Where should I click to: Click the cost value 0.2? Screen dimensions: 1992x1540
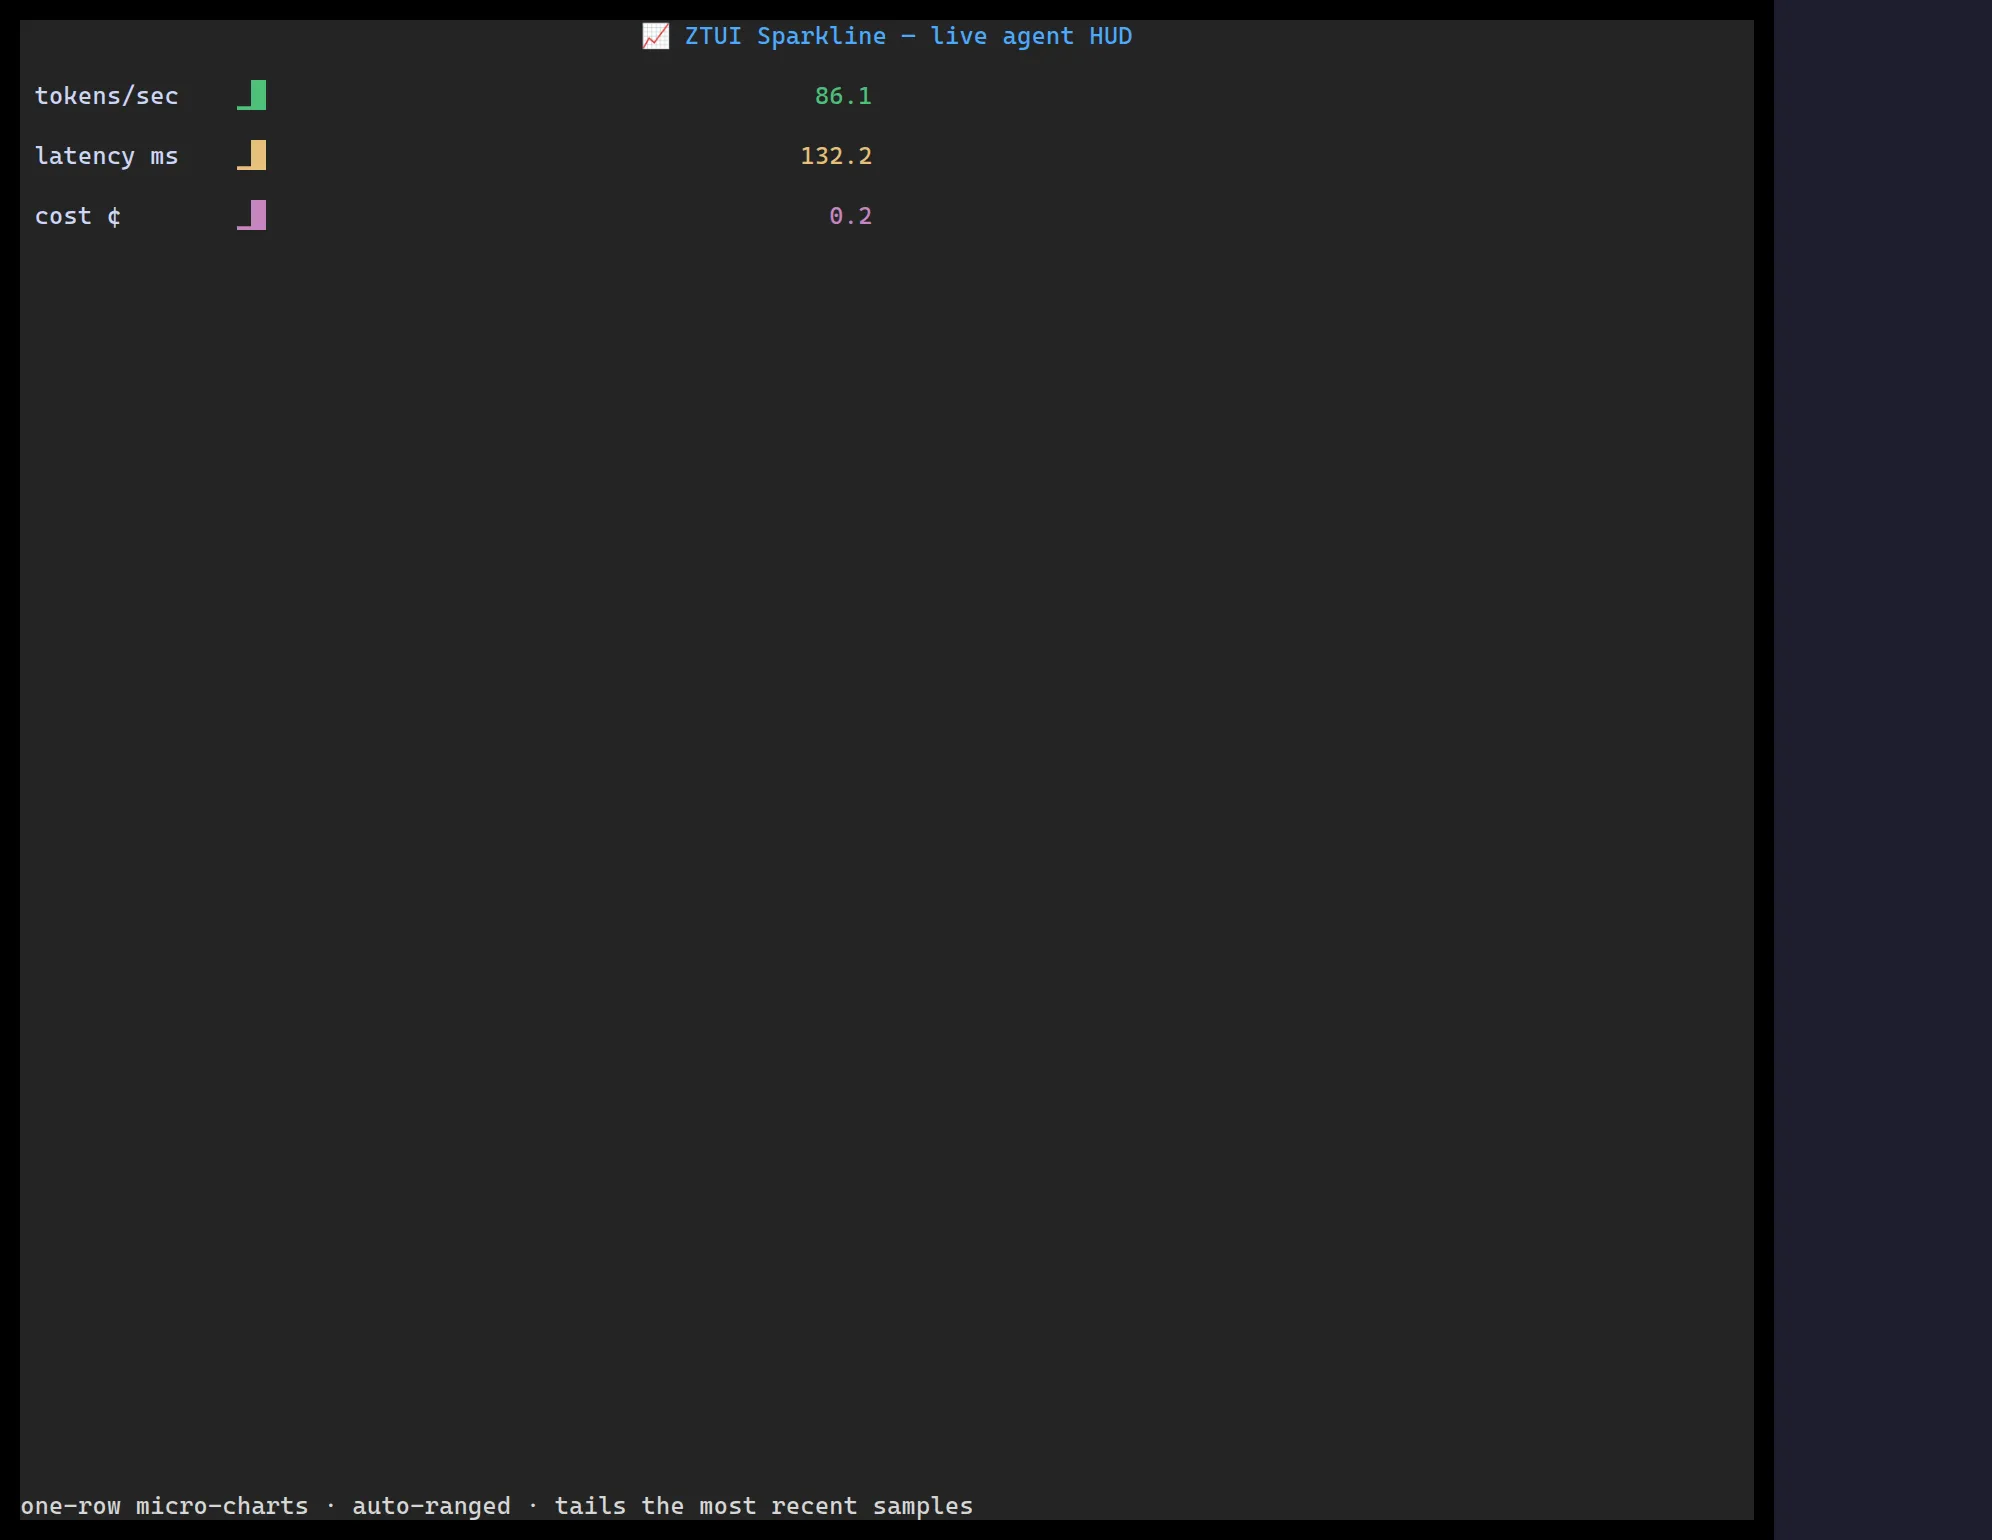tap(851, 216)
